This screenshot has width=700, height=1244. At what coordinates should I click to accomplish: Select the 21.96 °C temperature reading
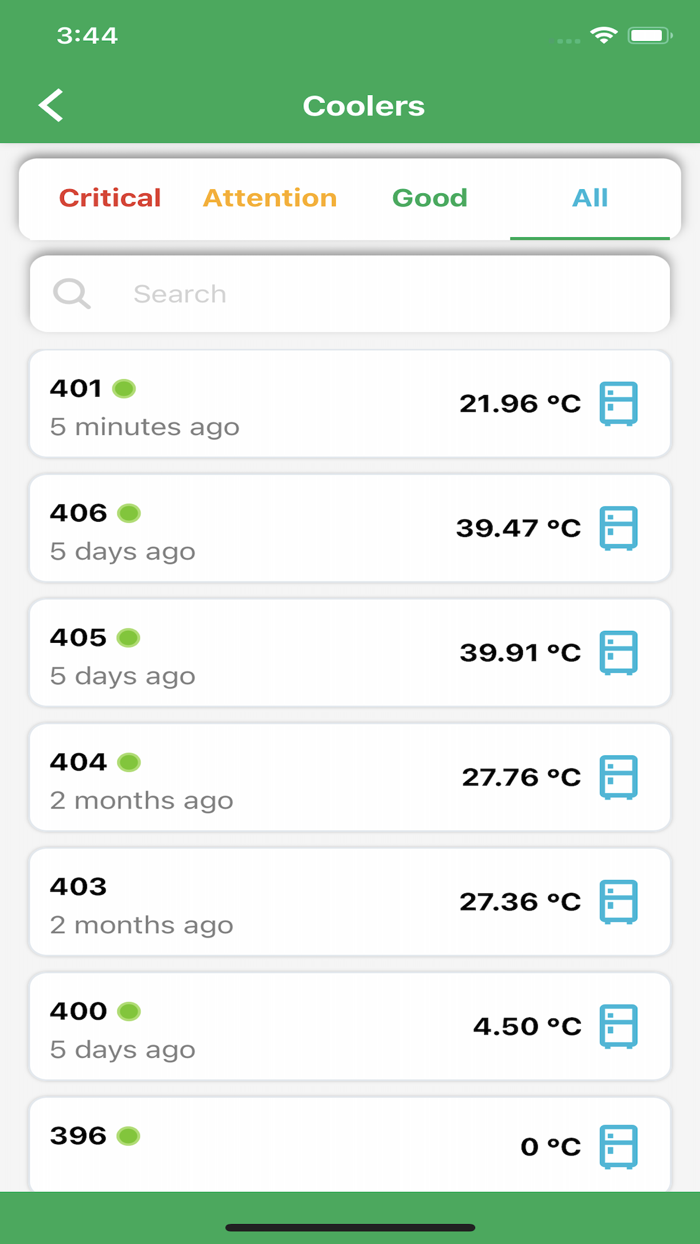pyautogui.click(x=519, y=403)
